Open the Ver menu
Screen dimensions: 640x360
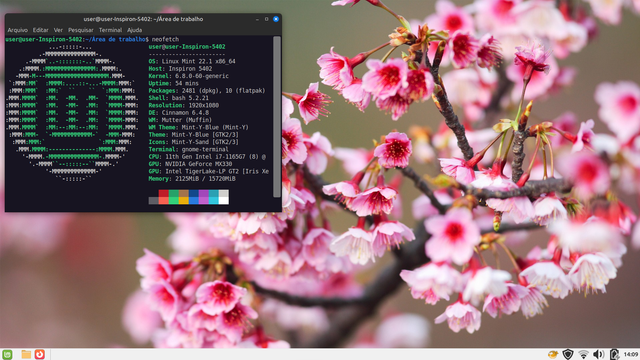point(58,30)
